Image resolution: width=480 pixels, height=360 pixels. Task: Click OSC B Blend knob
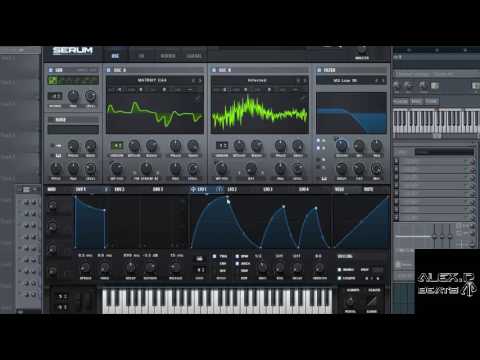click(x=256, y=146)
